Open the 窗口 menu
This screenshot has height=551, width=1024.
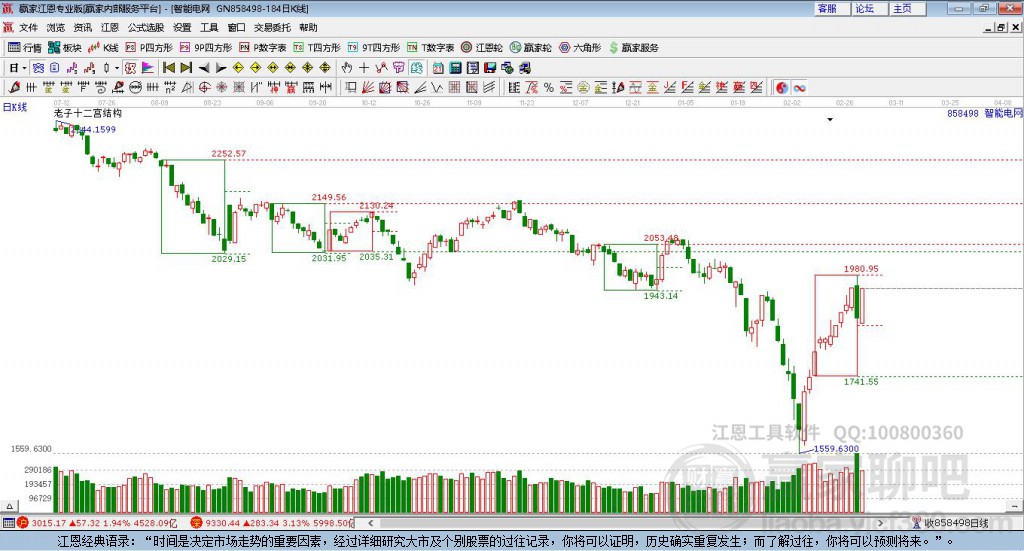(236, 27)
